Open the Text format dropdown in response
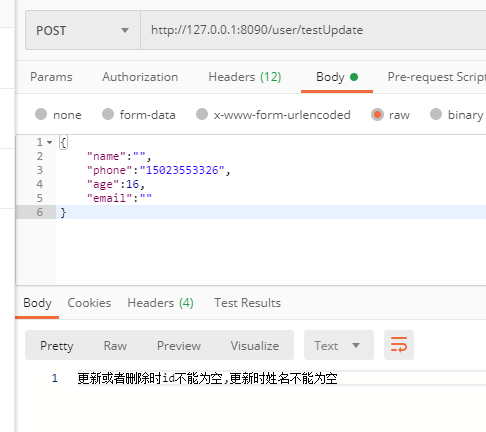 coord(339,345)
